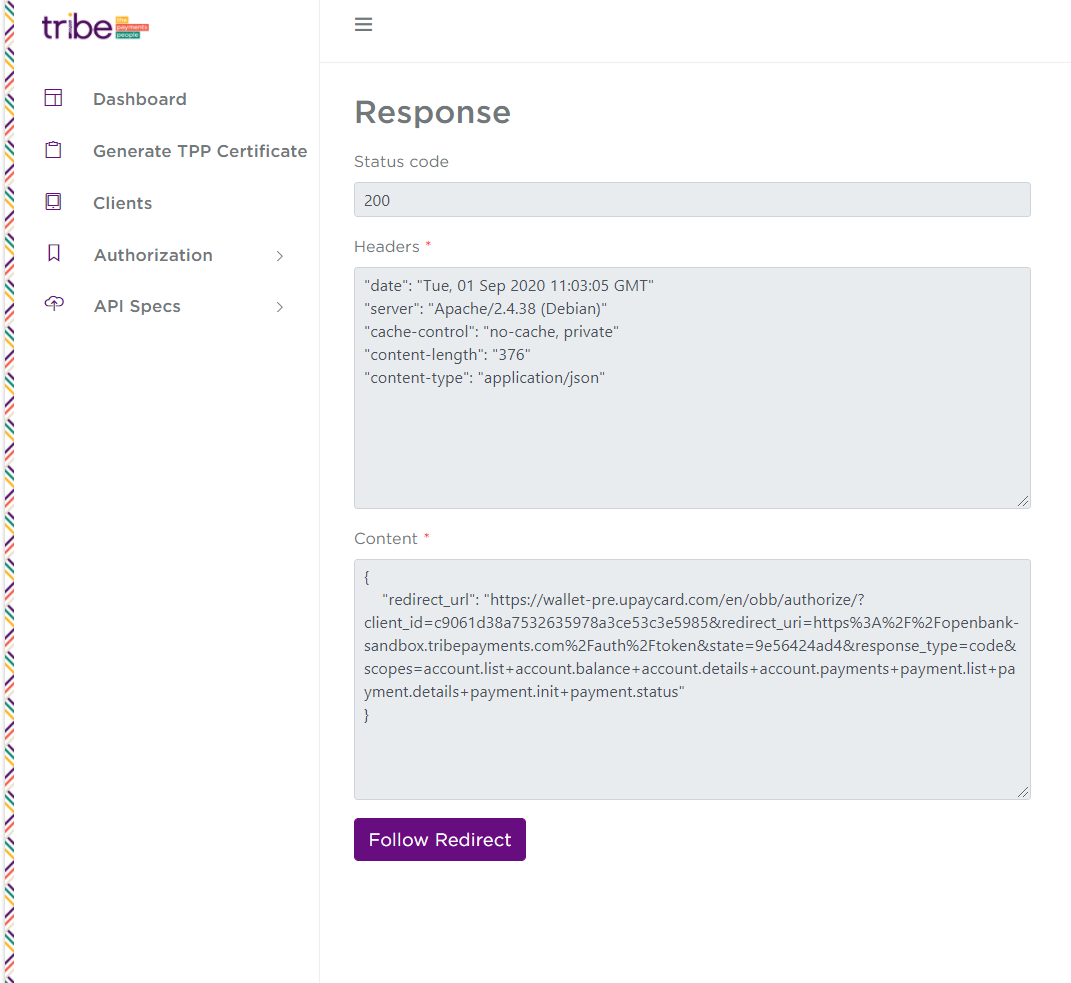This screenshot has height=983, width=1071.
Task: Toggle the sidebar with the hamburger icon
Action: pos(364,25)
